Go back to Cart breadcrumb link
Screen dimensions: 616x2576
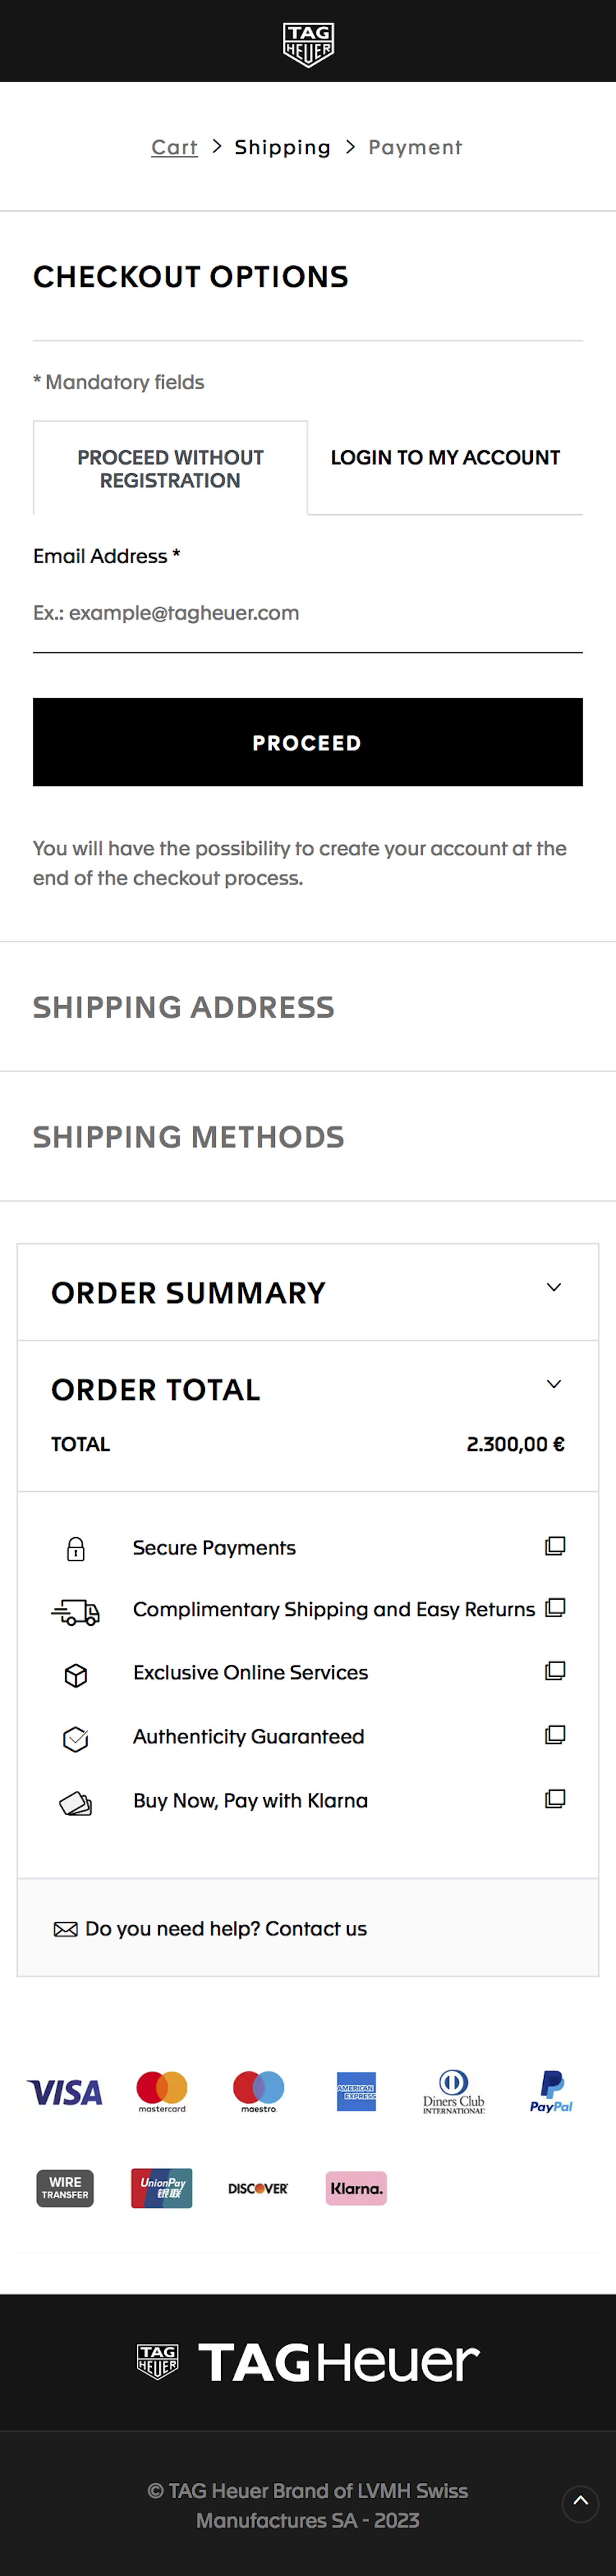tap(174, 148)
